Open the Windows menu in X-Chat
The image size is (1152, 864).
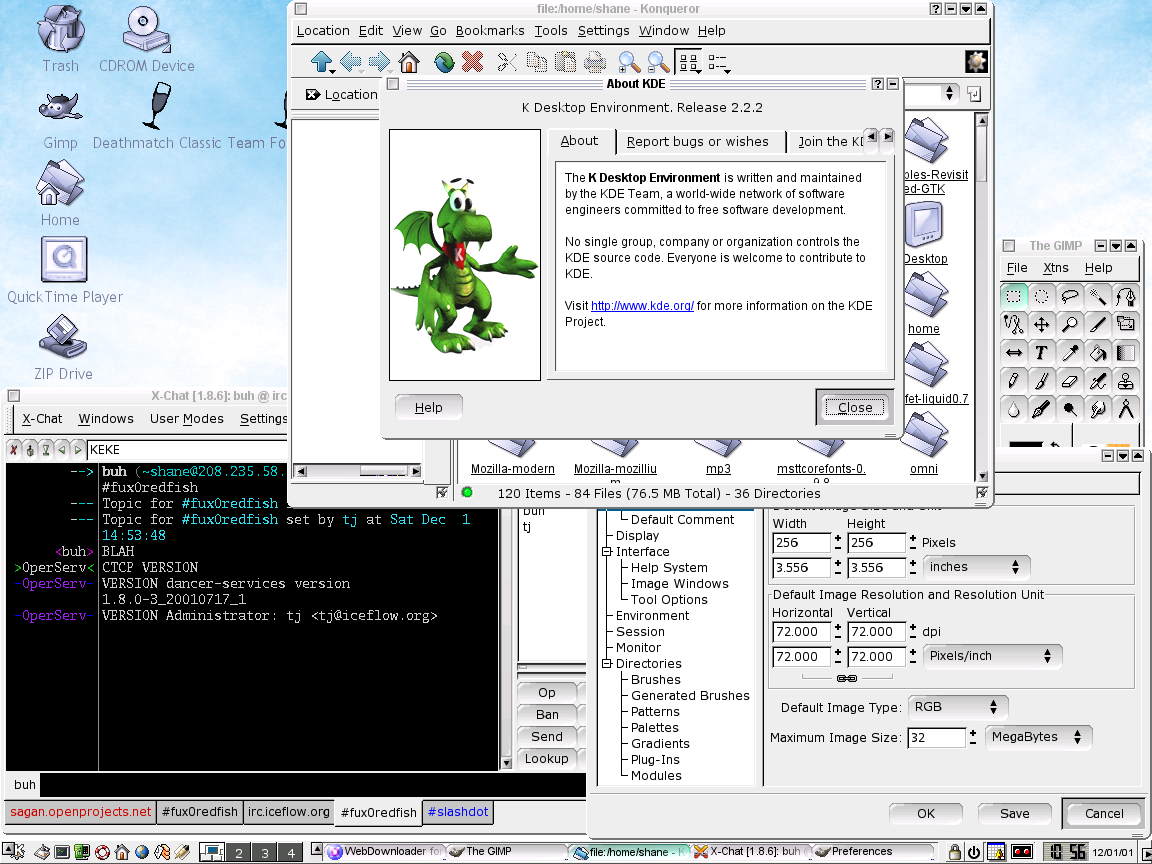point(106,418)
